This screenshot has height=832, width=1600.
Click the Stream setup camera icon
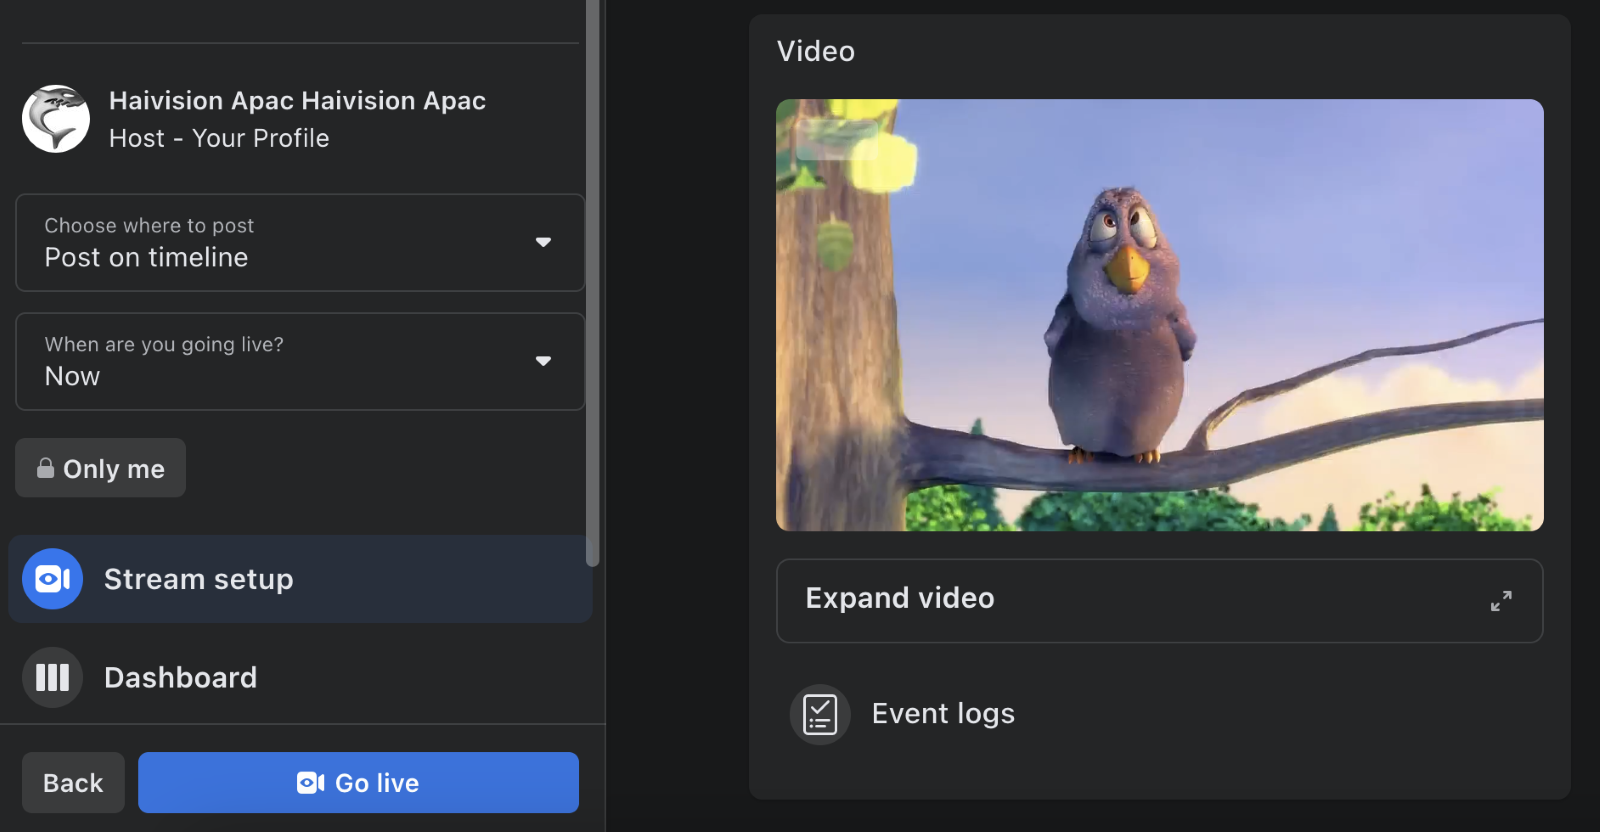pos(52,579)
